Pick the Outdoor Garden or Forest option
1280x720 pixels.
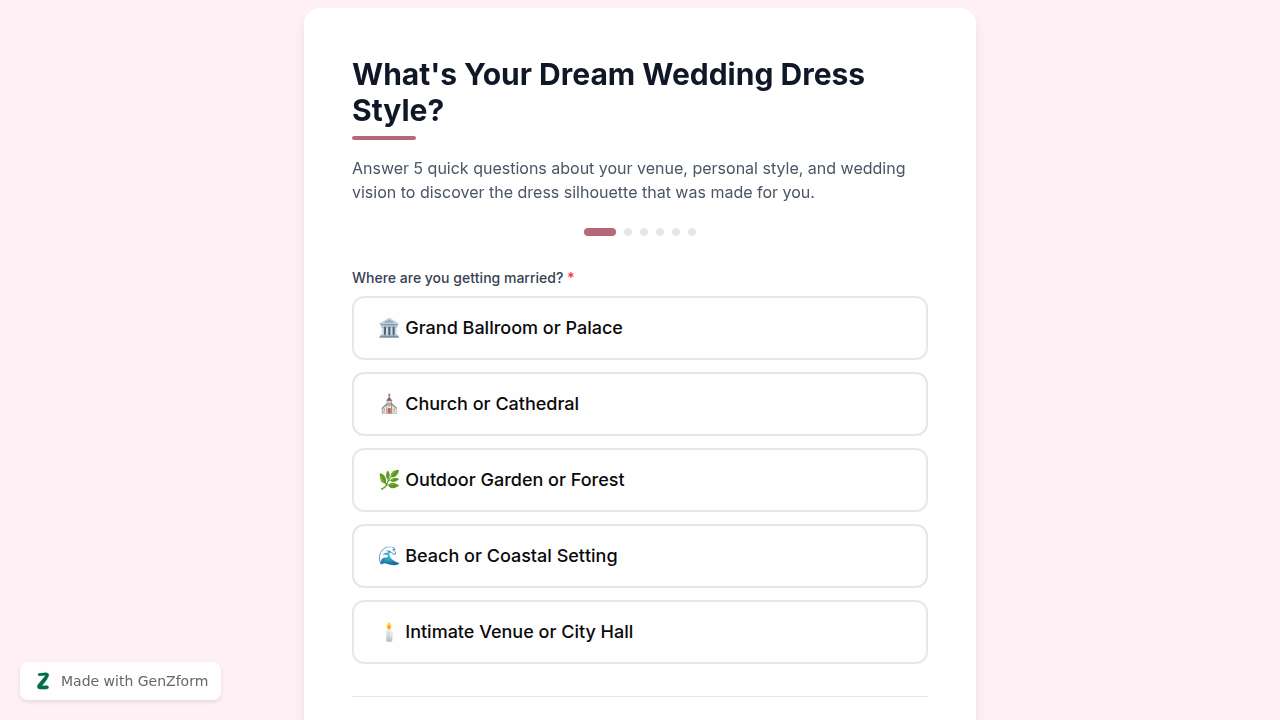coord(640,480)
